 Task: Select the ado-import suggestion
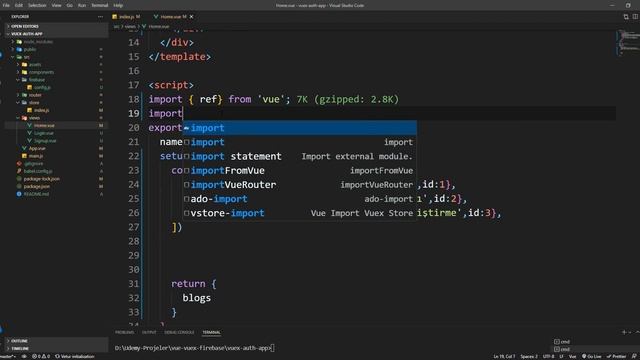click(x=300, y=199)
